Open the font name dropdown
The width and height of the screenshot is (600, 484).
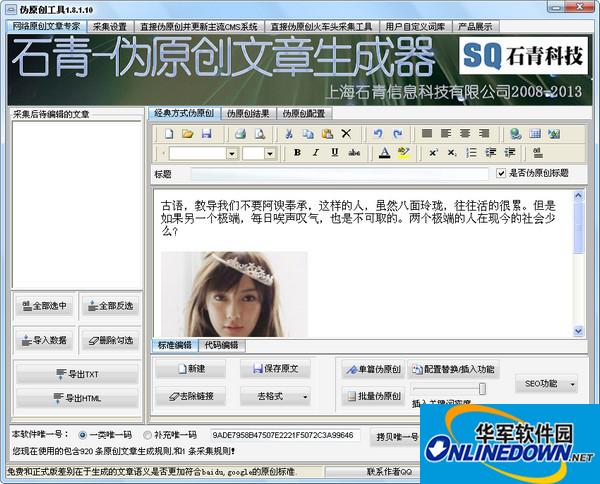tap(232, 153)
